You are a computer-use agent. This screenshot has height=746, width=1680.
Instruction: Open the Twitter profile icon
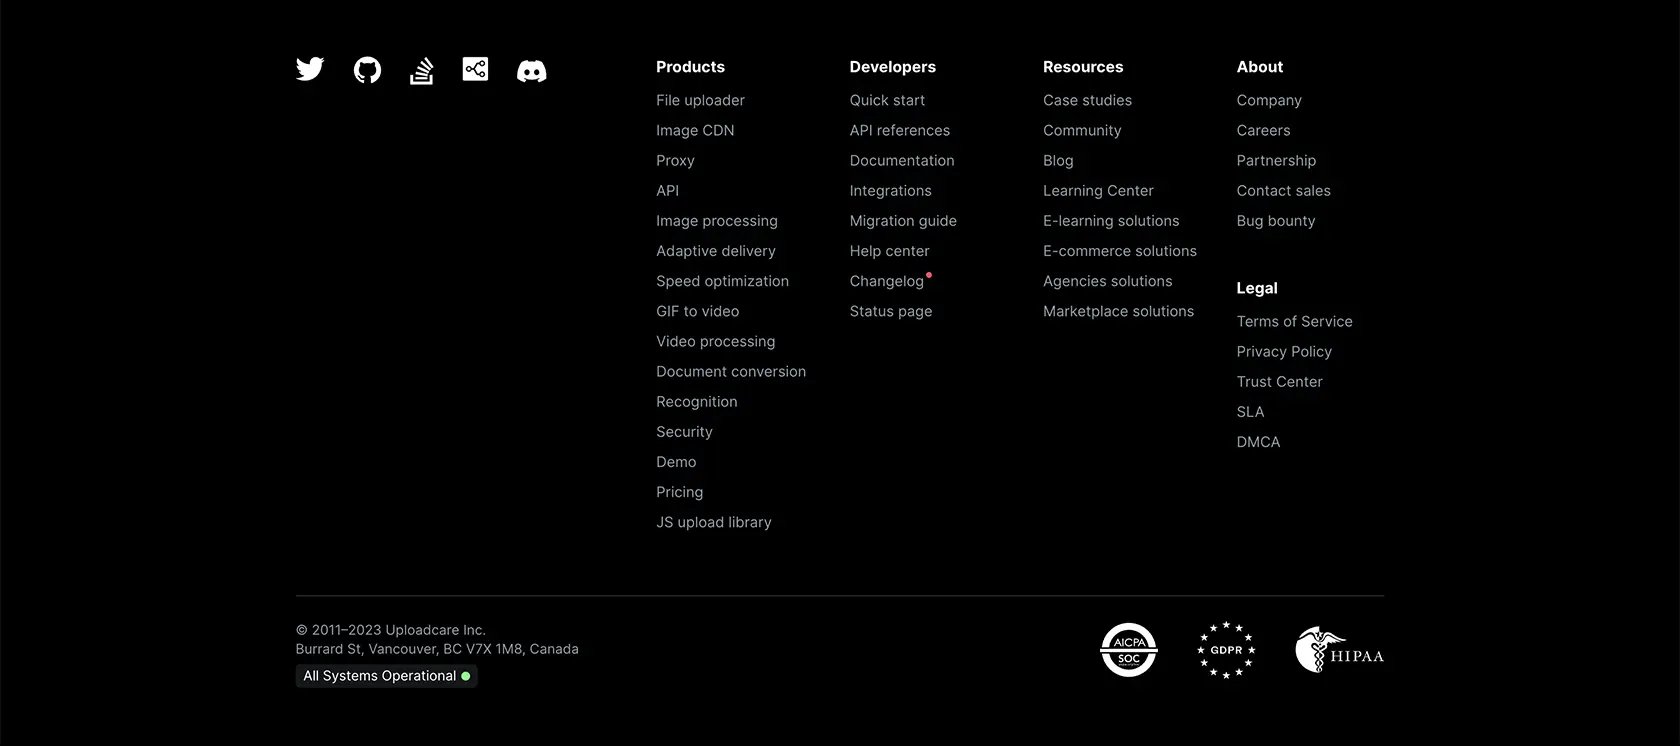(310, 69)
